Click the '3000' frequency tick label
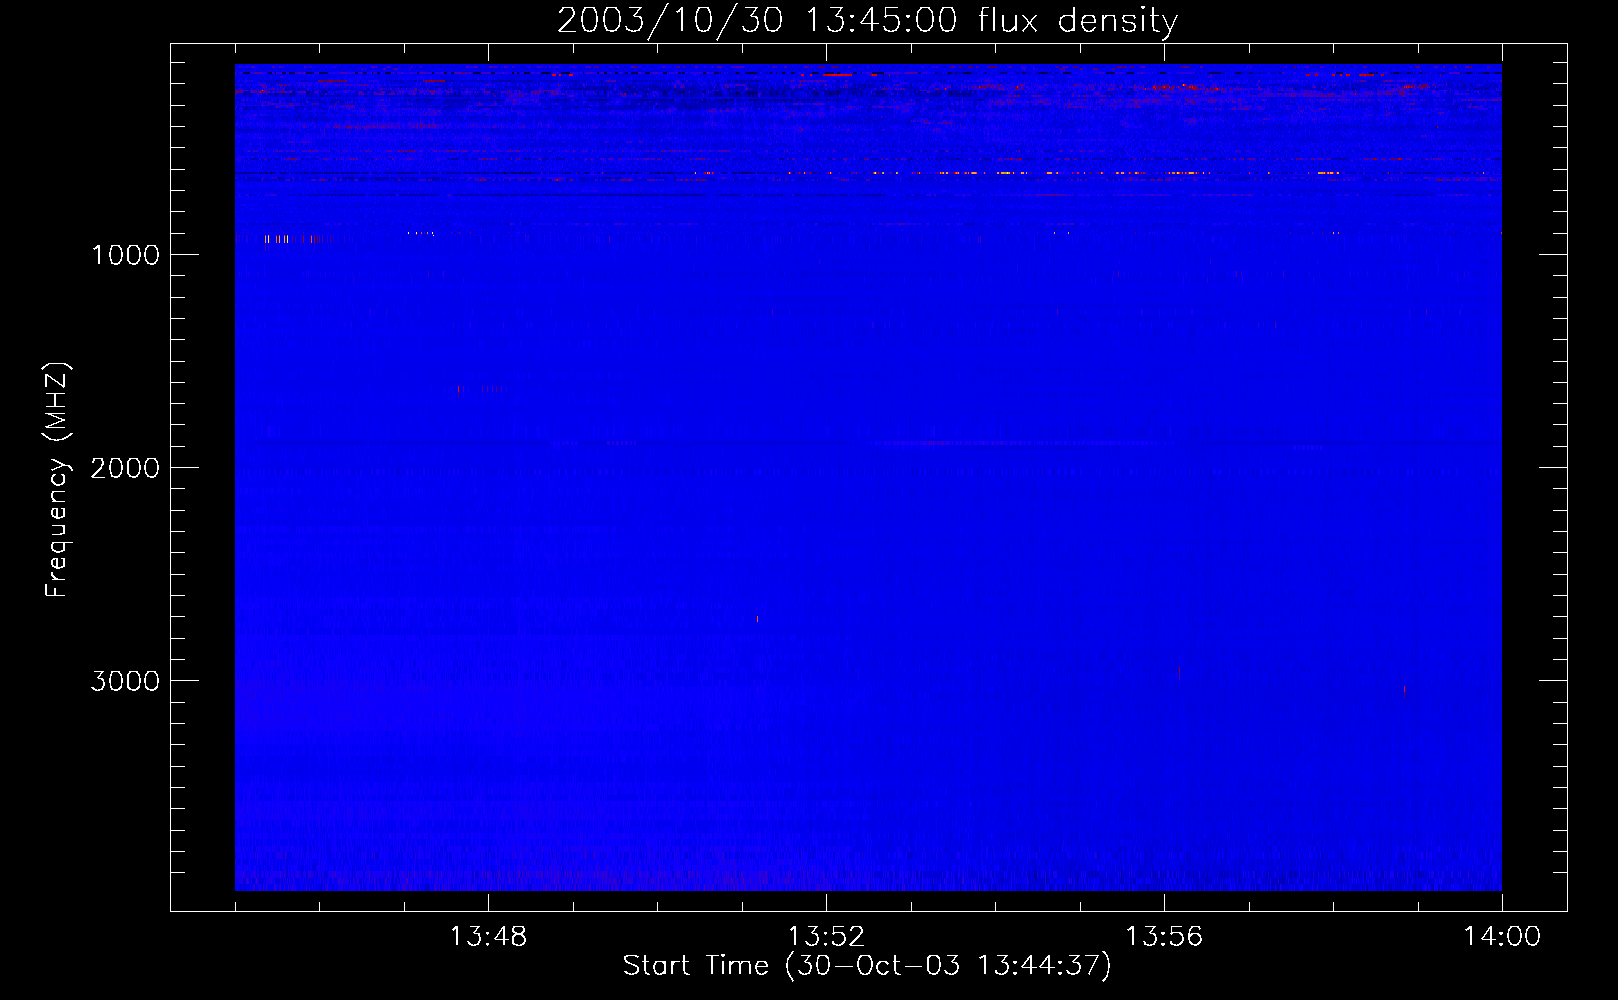 pyautogui.click(x=125, y=681)
